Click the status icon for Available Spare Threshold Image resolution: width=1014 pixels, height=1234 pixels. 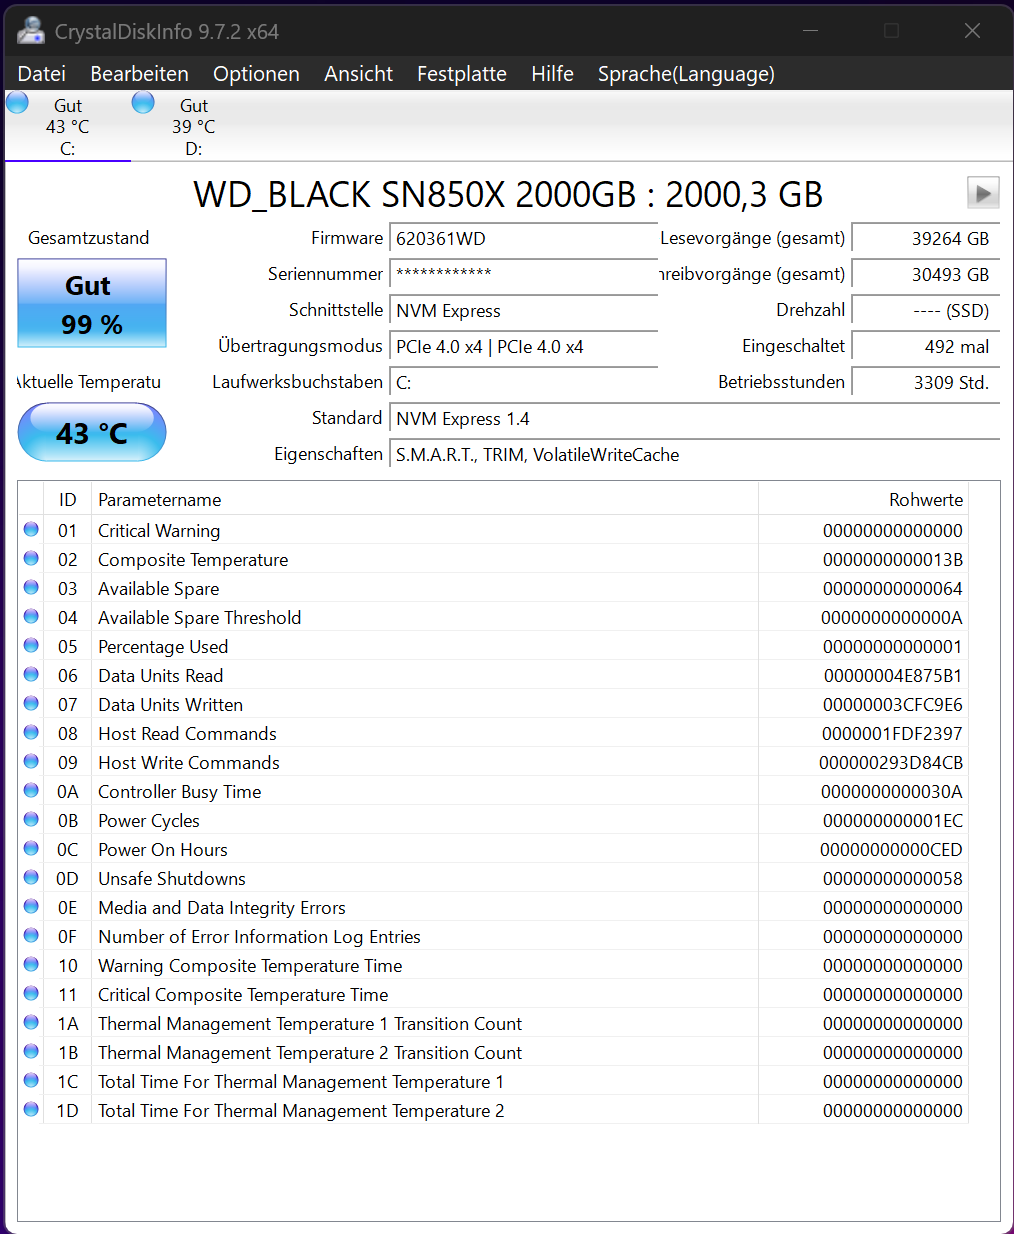point(31,616)
